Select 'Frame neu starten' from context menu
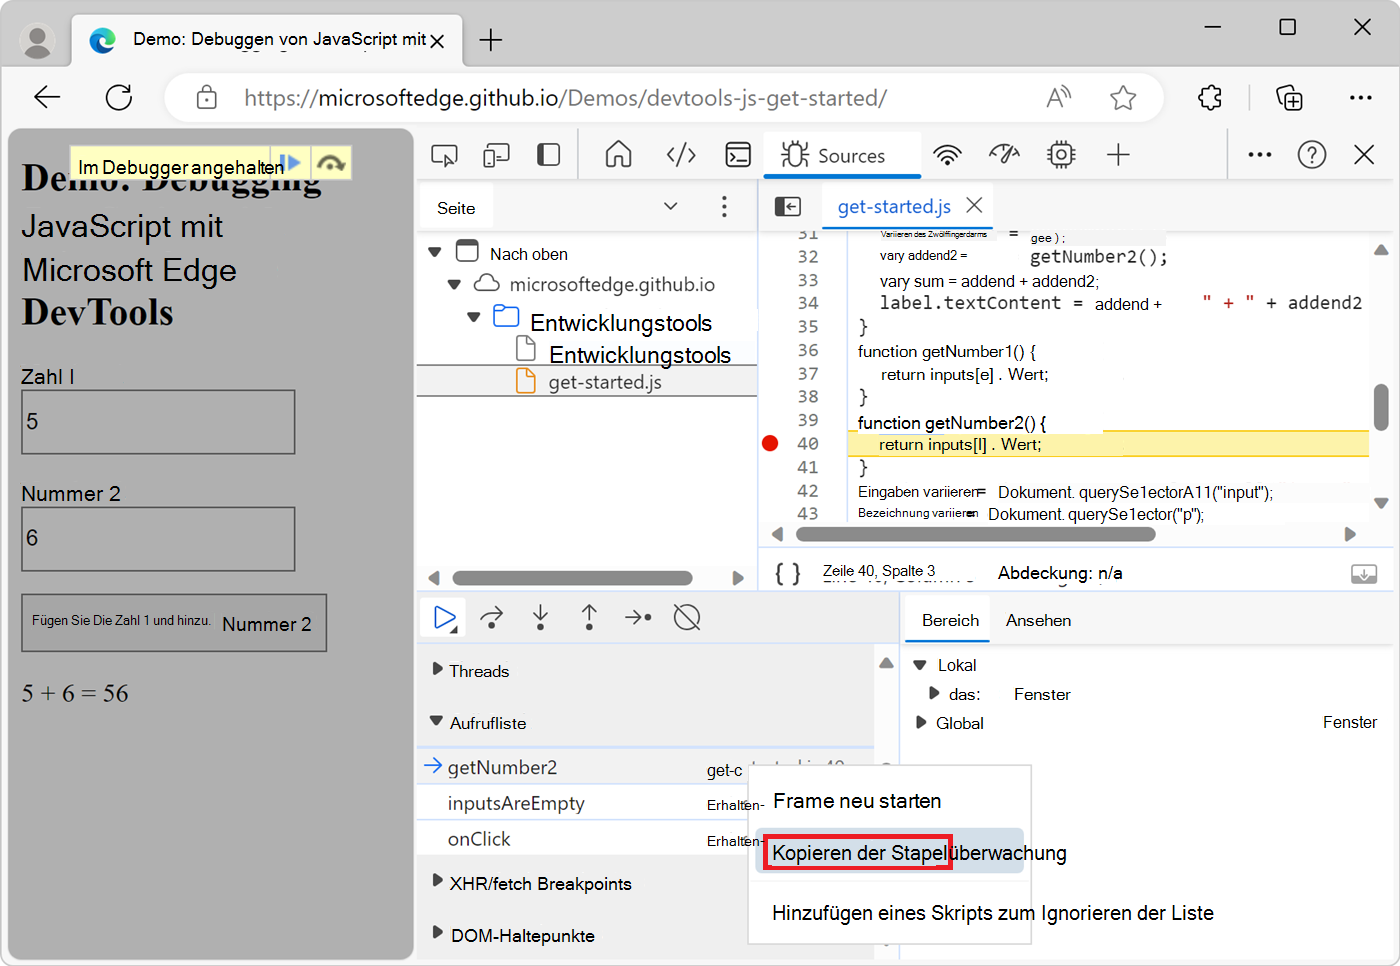This screenshot has width=1400, height=966. [x=857, y=801]
